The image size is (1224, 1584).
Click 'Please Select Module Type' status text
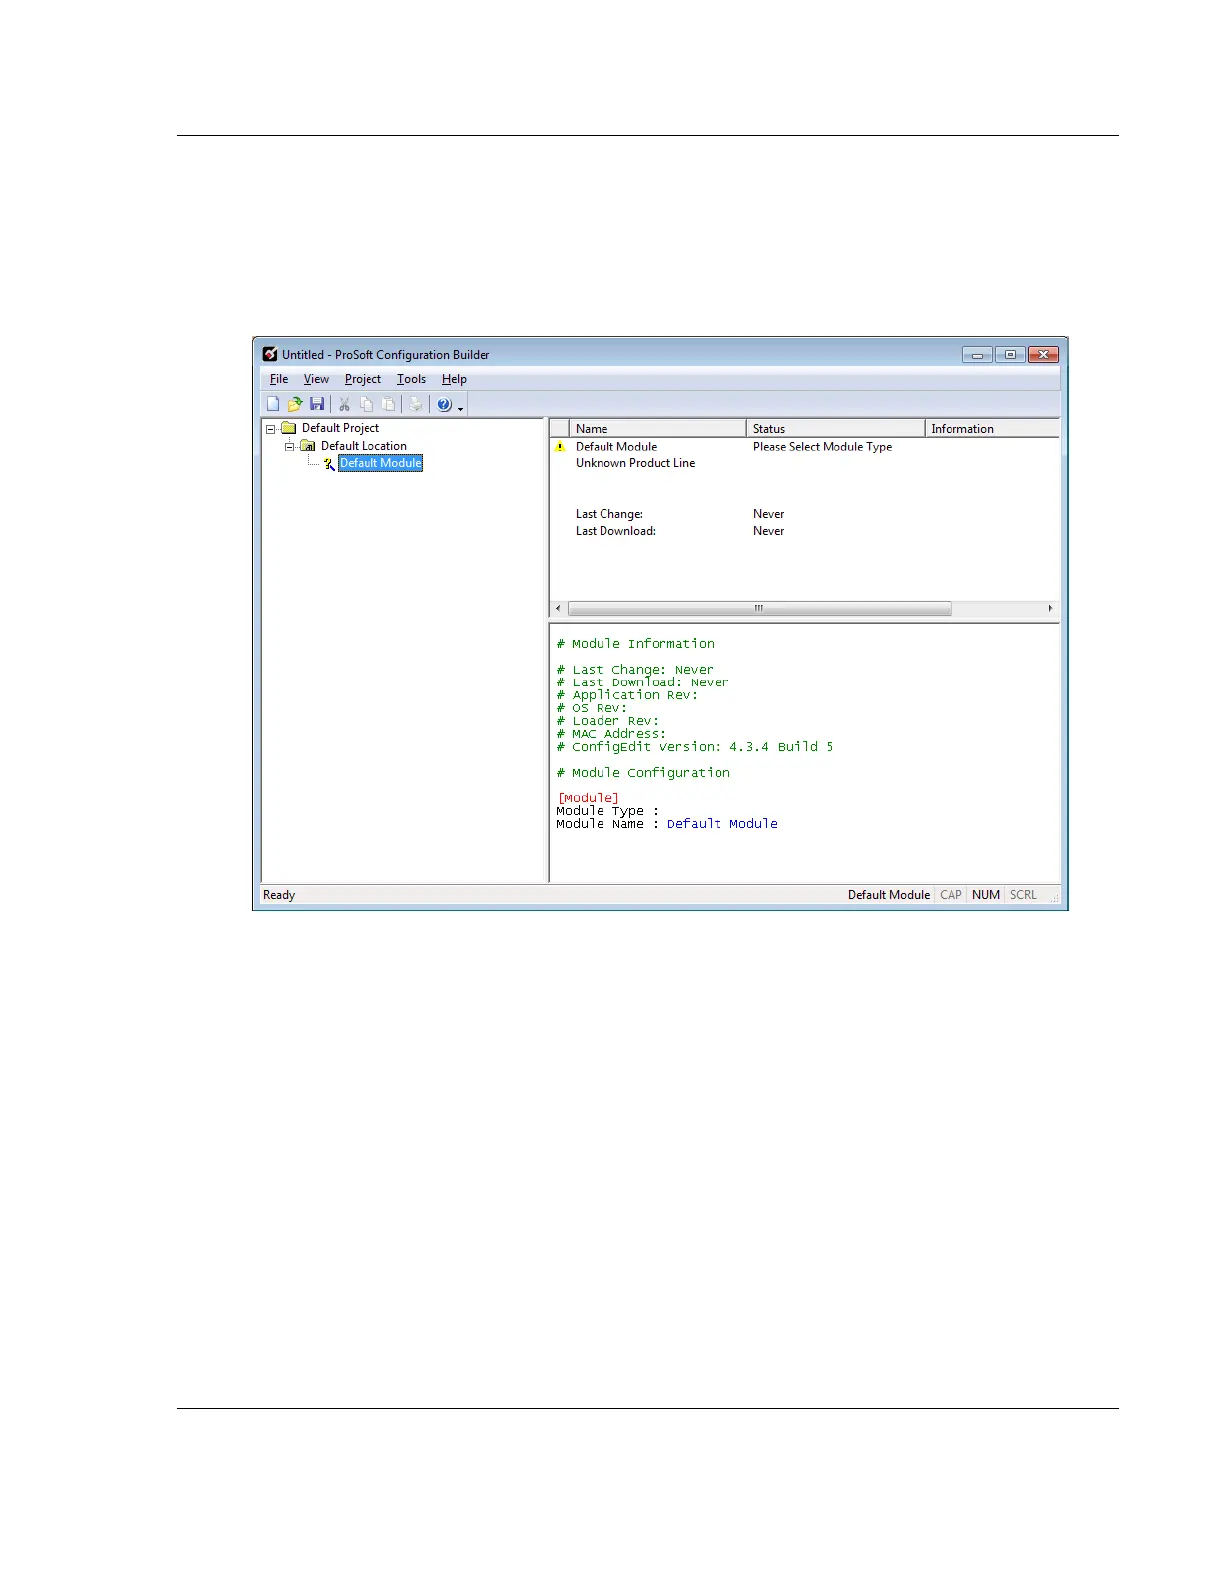tap(822, 447)
